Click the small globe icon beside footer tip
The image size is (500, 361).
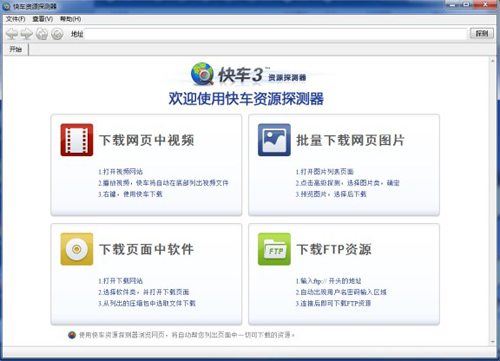point(72,335)
